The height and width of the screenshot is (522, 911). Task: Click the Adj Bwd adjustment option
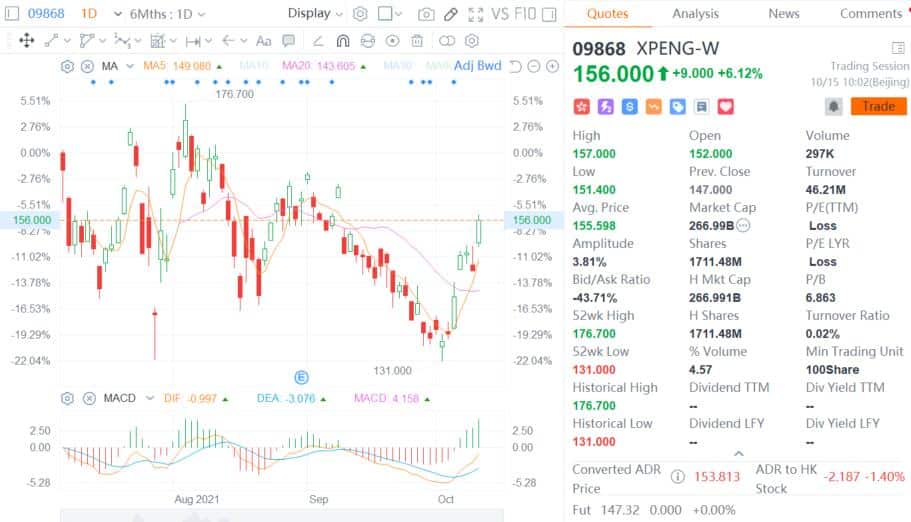coord(478,66)
